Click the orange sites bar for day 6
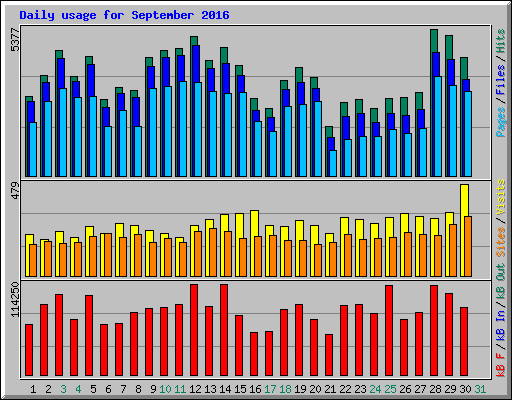 tap(108, 255)
